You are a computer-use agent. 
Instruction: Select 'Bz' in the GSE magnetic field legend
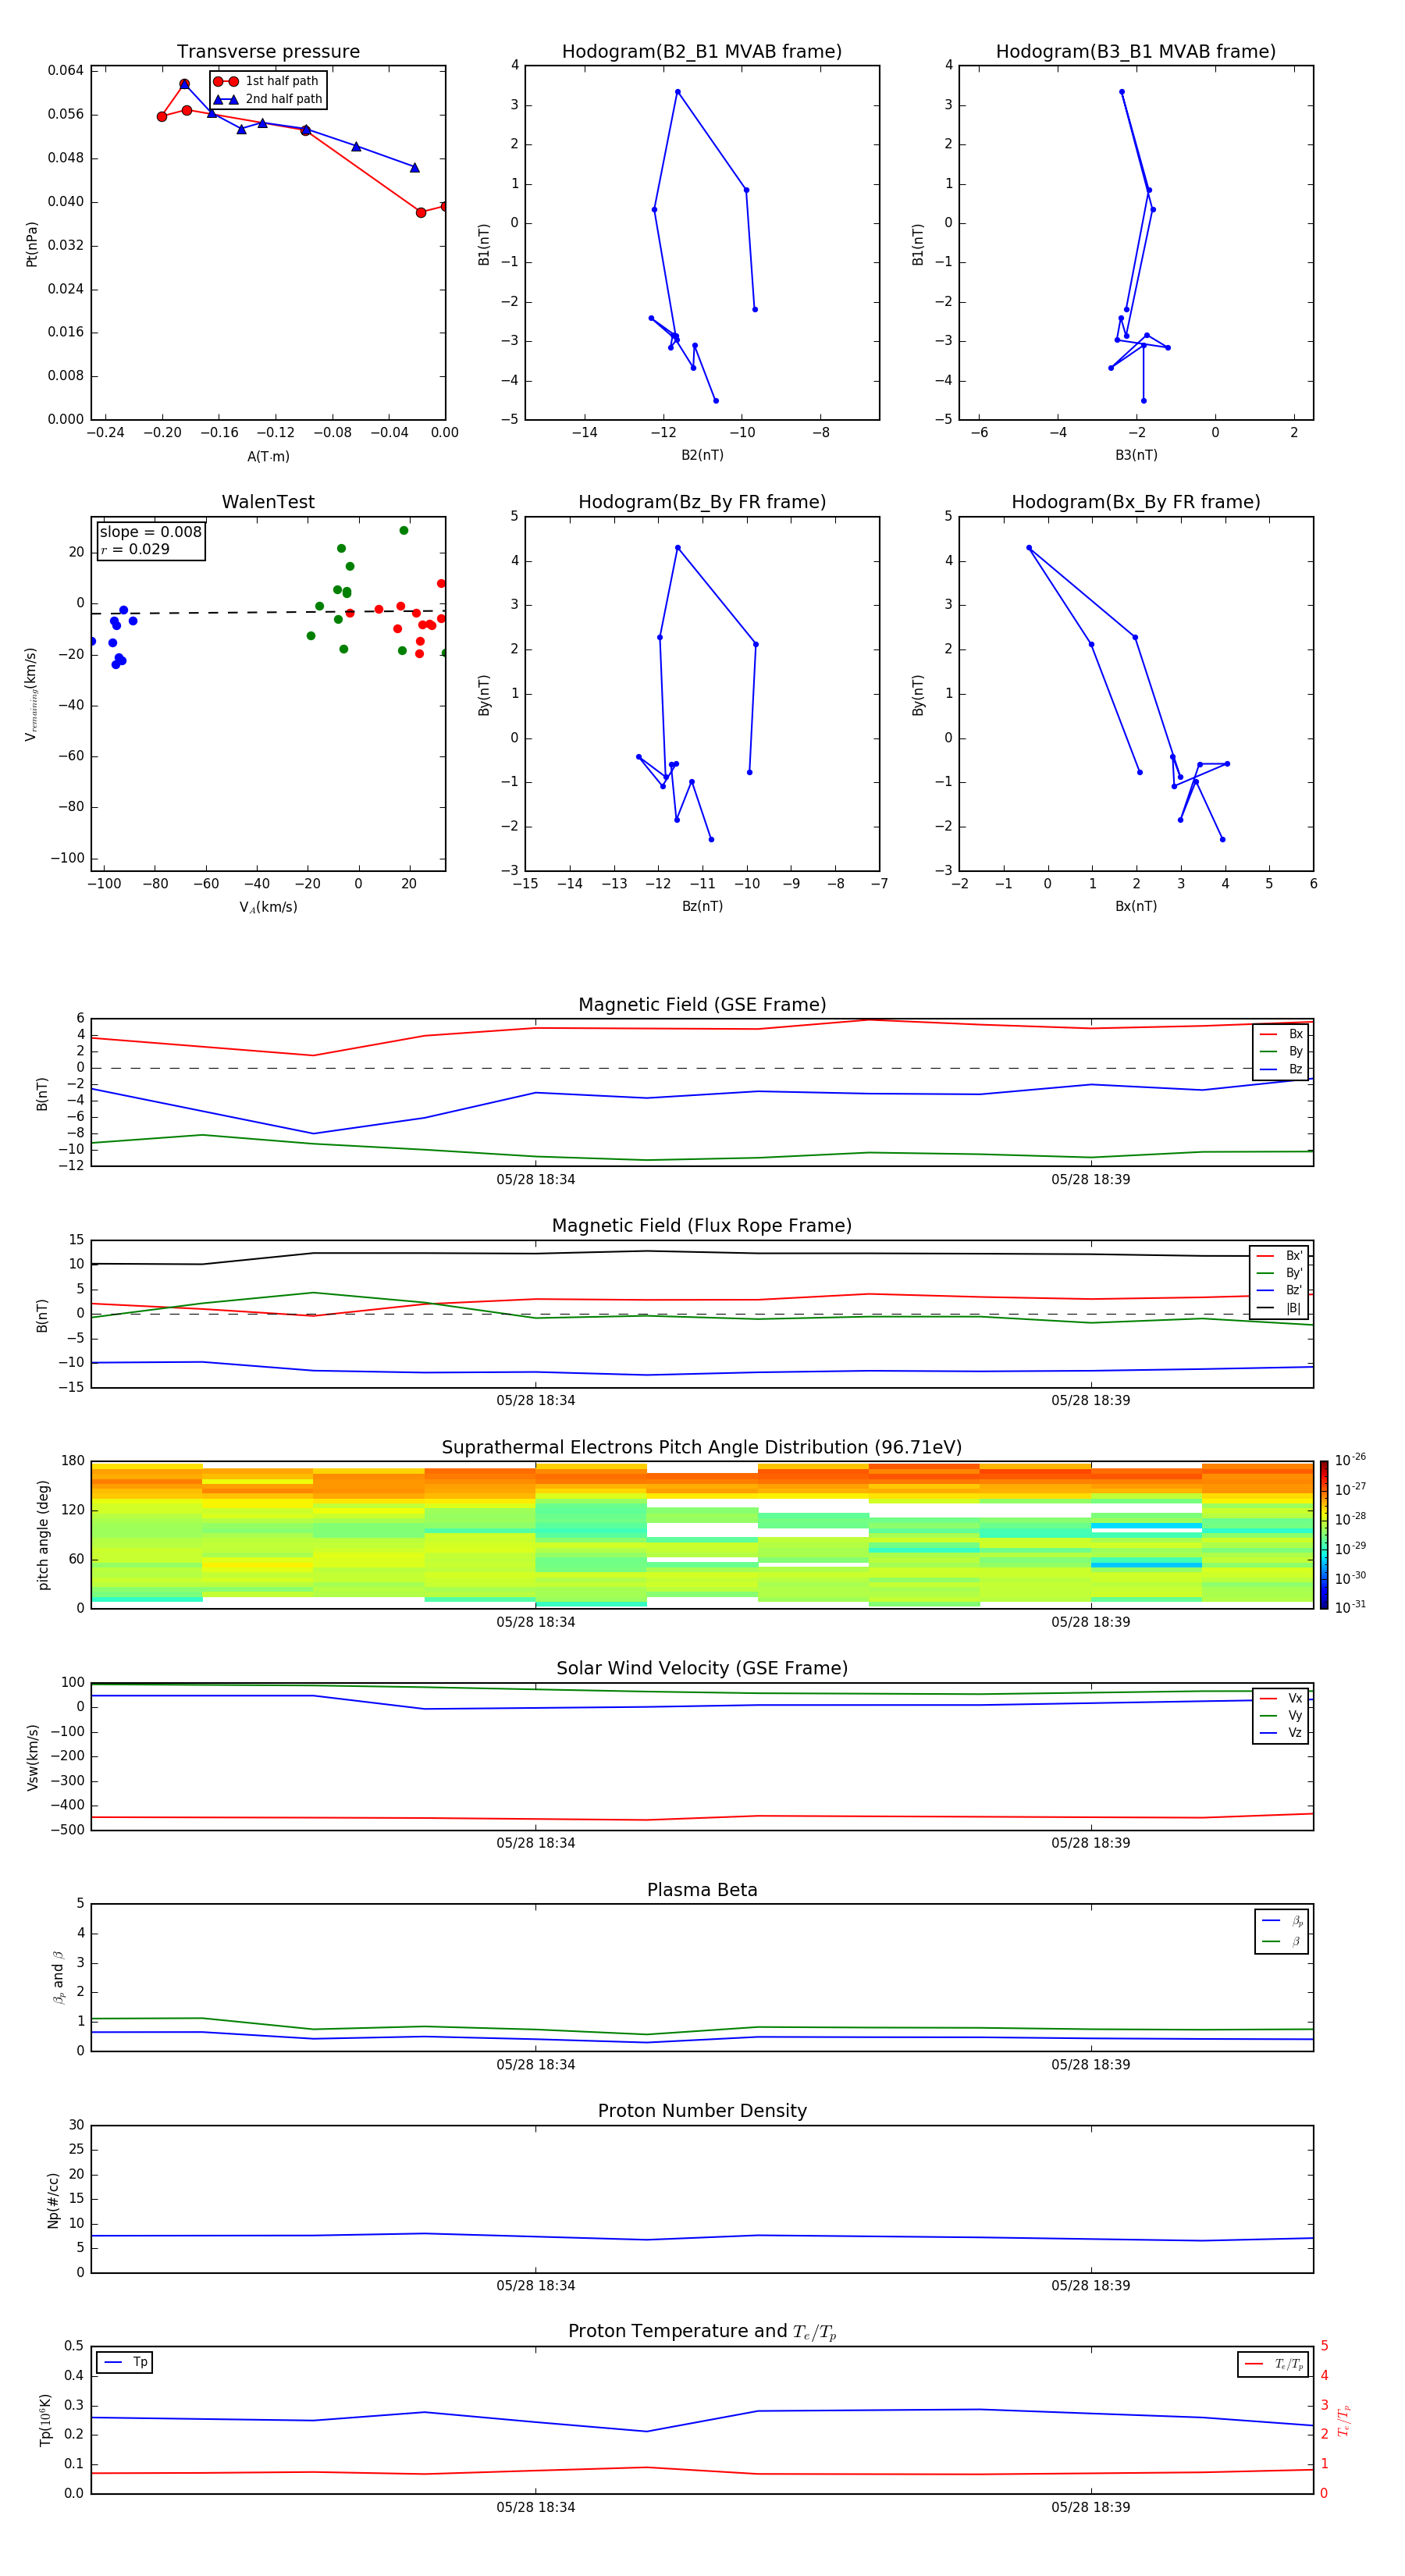1282,1069
